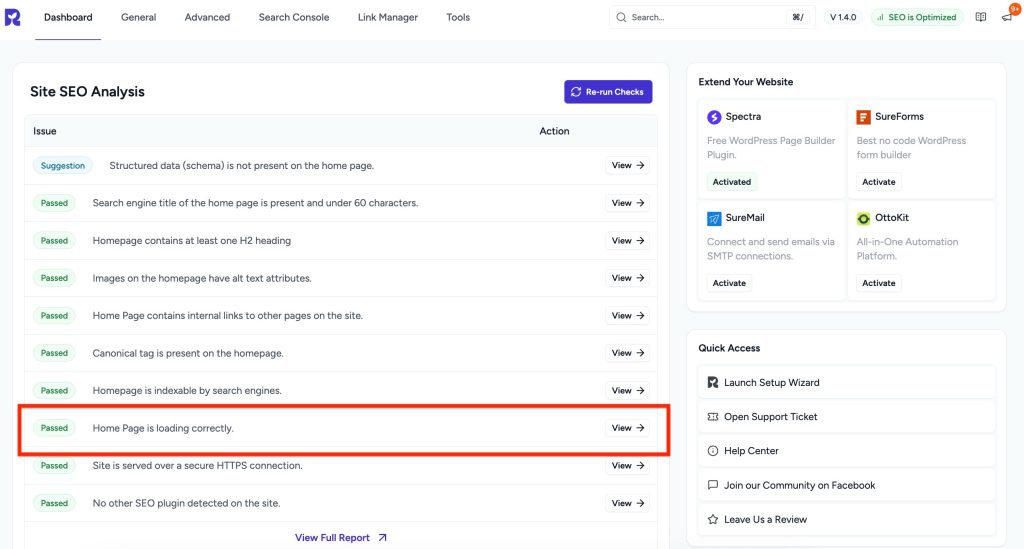Open the Search Console tab
Viewport: 1024px width, 549px height.
293,17
